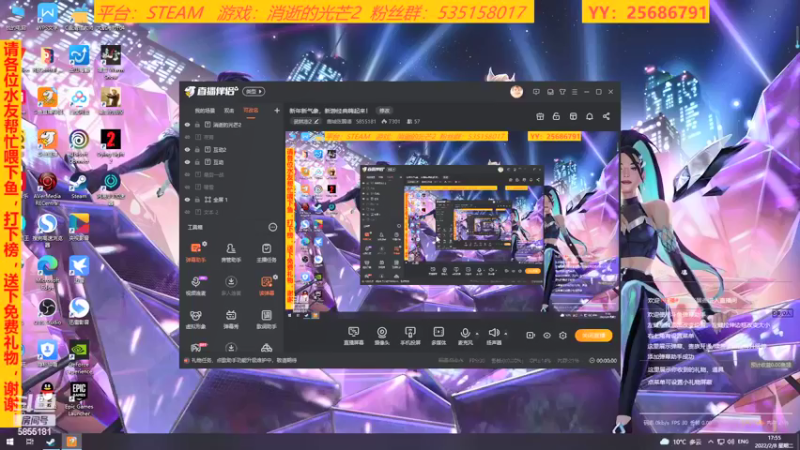Switch input language via ENG indicator
The width and height of the screenshot is (800, 450).
click(743, 442)
